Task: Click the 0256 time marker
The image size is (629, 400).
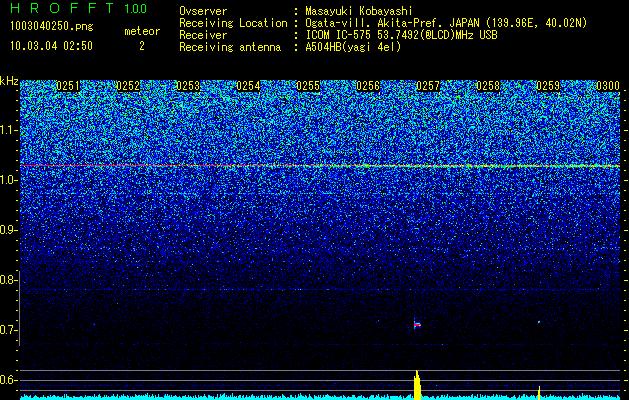Action: (368, 86)
